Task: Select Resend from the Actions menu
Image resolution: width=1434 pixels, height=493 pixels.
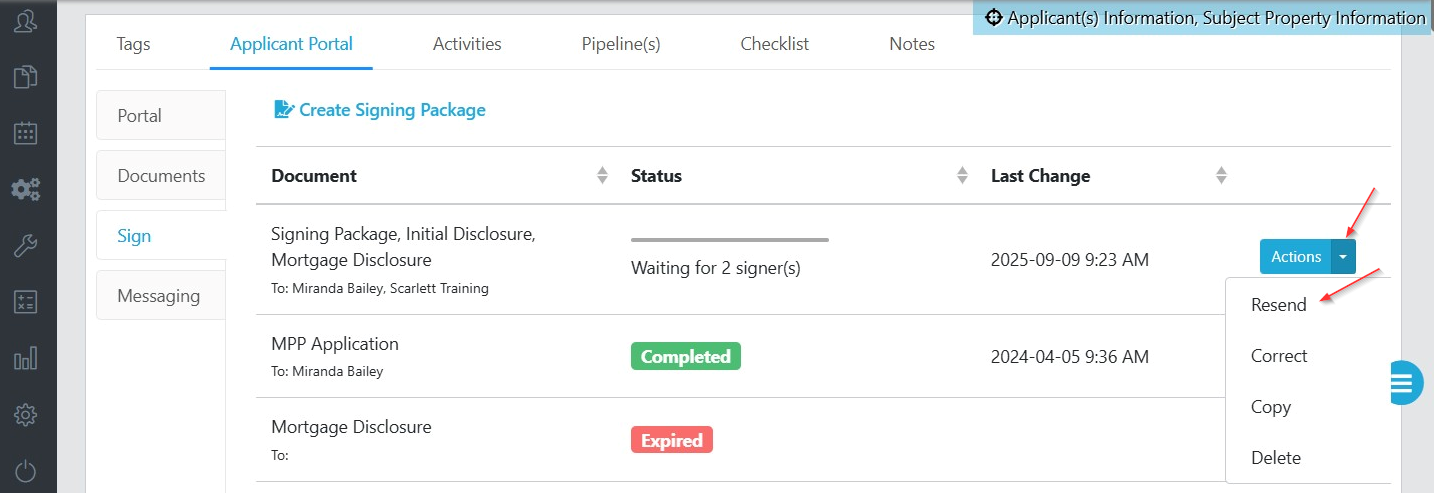Action: pyautogui.click(x=1278, y=305)
